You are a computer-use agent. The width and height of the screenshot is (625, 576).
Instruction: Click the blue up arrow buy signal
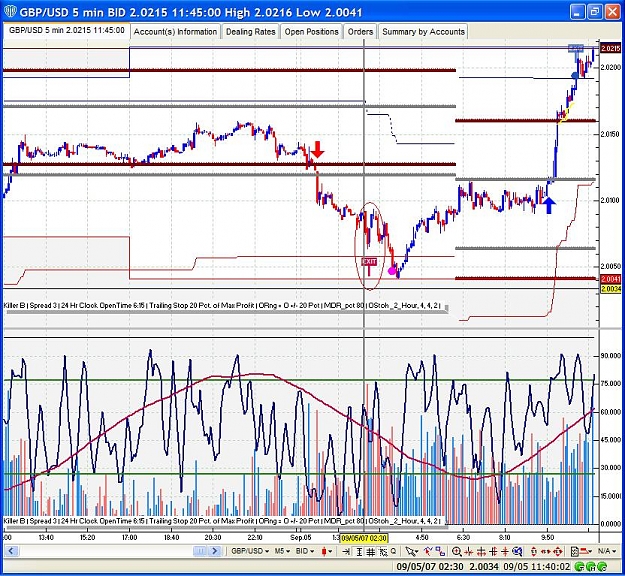[549, 206]
